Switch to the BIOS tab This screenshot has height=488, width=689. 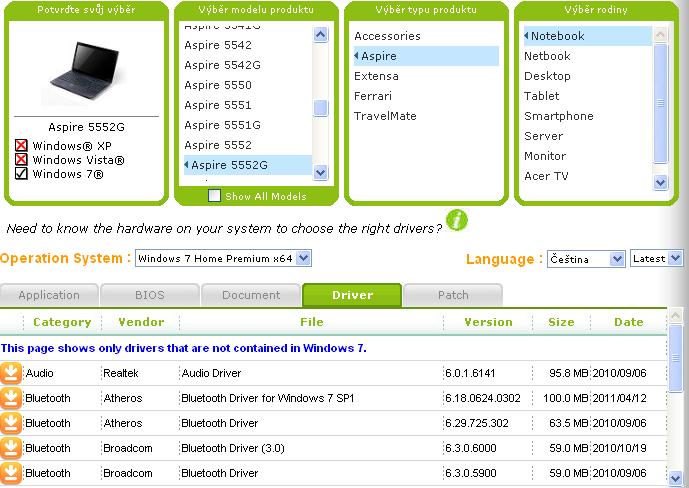pyautogui.click(x=150, y=295)
